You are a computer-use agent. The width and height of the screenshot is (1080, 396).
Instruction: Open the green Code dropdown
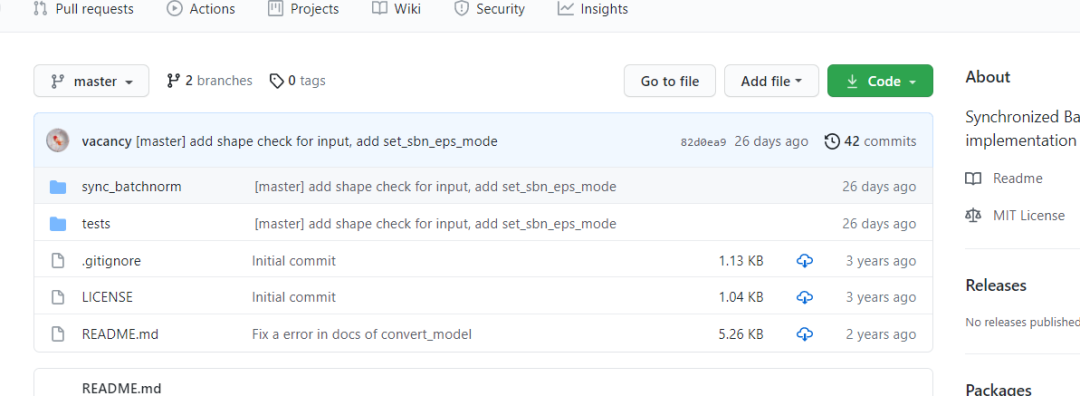click(880, 81)
